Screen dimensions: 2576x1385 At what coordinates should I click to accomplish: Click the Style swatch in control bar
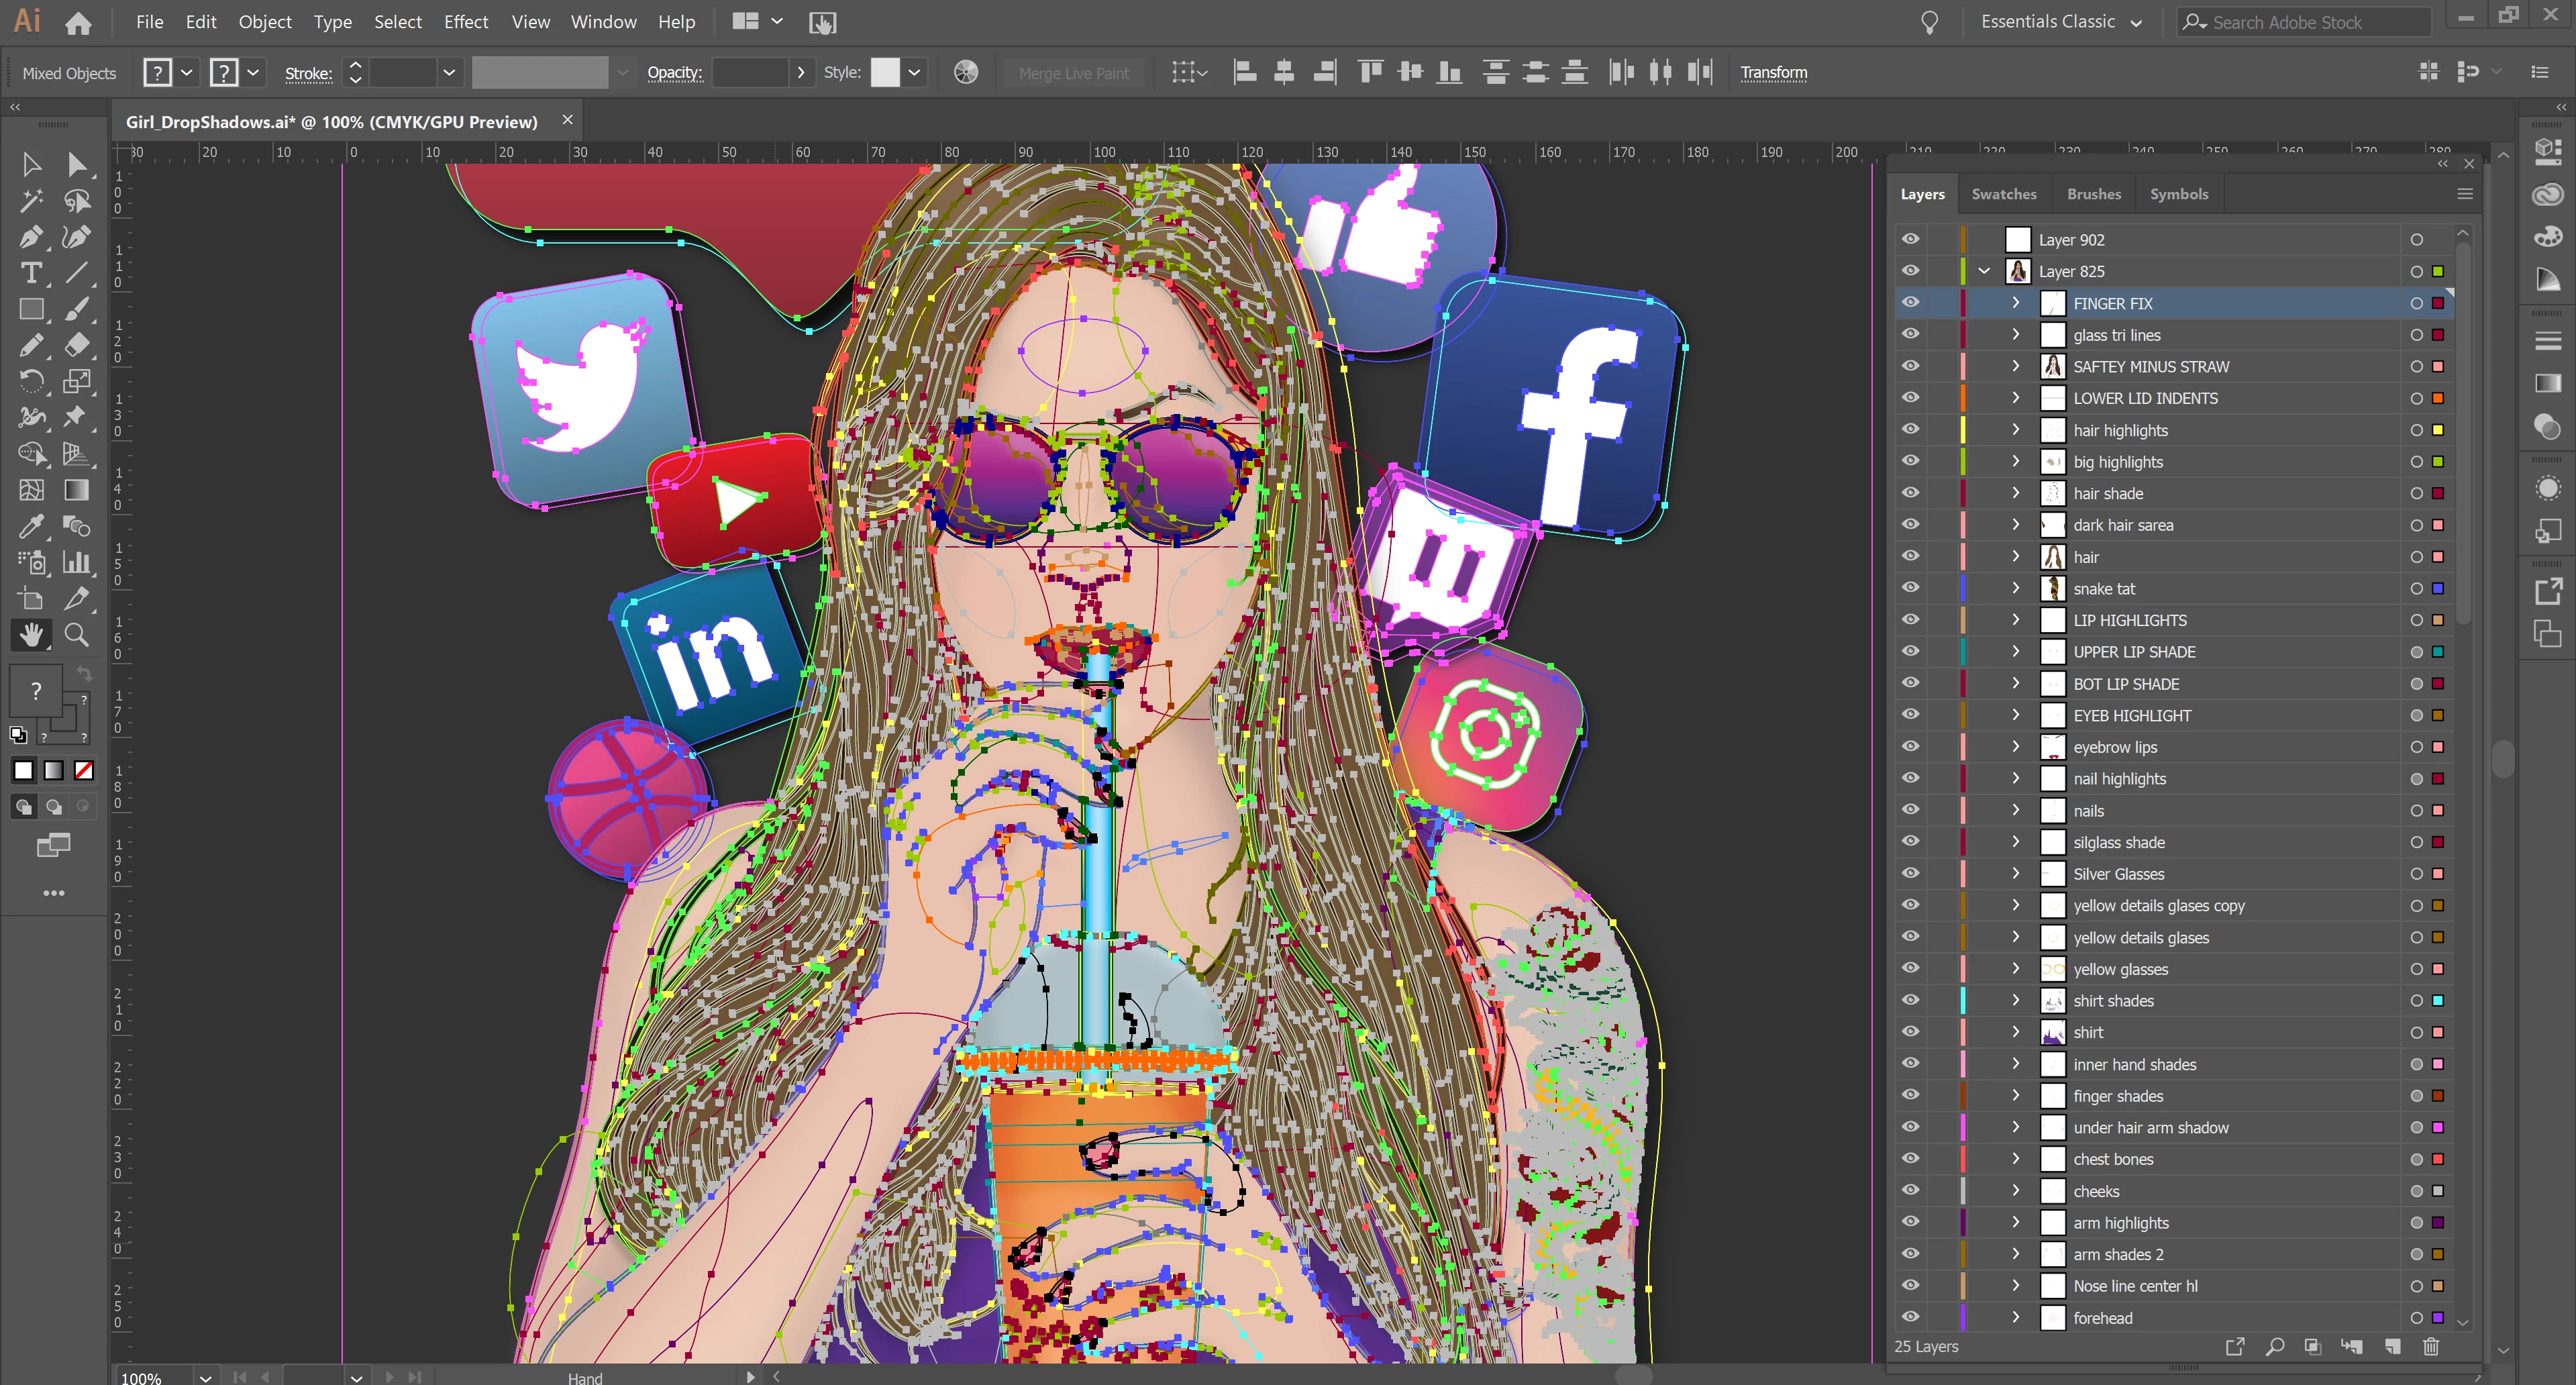pyautogui.click(x=885, y=72)
